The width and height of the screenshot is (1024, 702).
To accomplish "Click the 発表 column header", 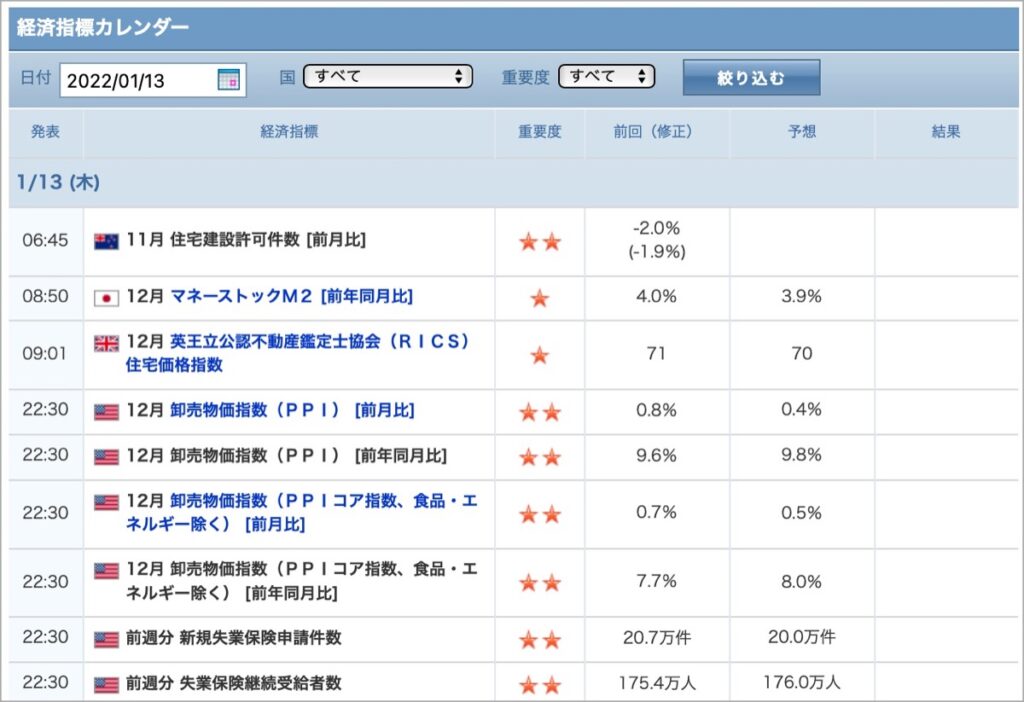I will tap(46, 132).
